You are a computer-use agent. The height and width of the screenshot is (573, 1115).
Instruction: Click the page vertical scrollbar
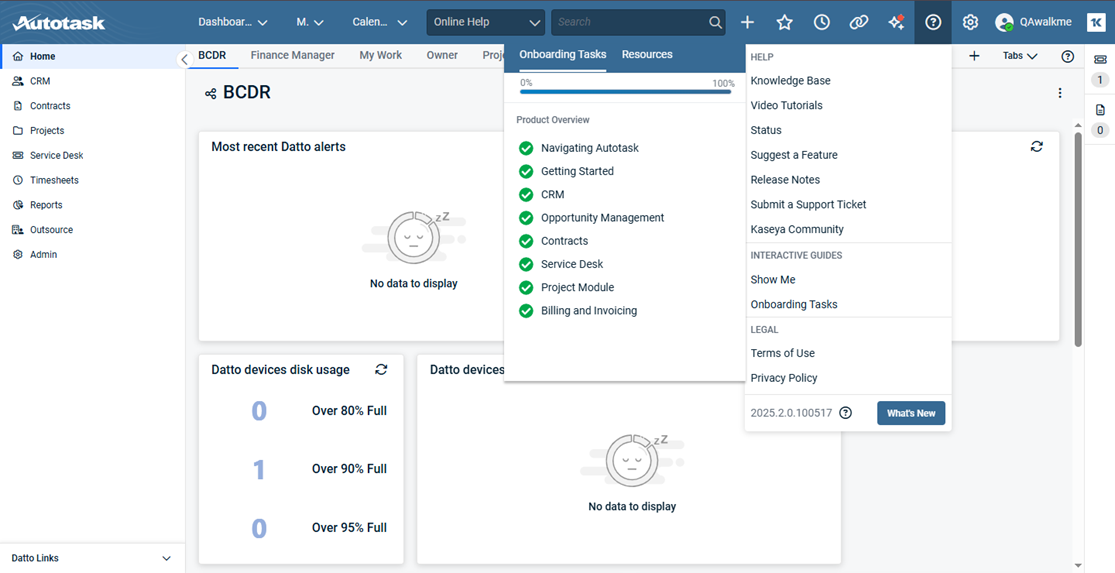point(1078,240)
